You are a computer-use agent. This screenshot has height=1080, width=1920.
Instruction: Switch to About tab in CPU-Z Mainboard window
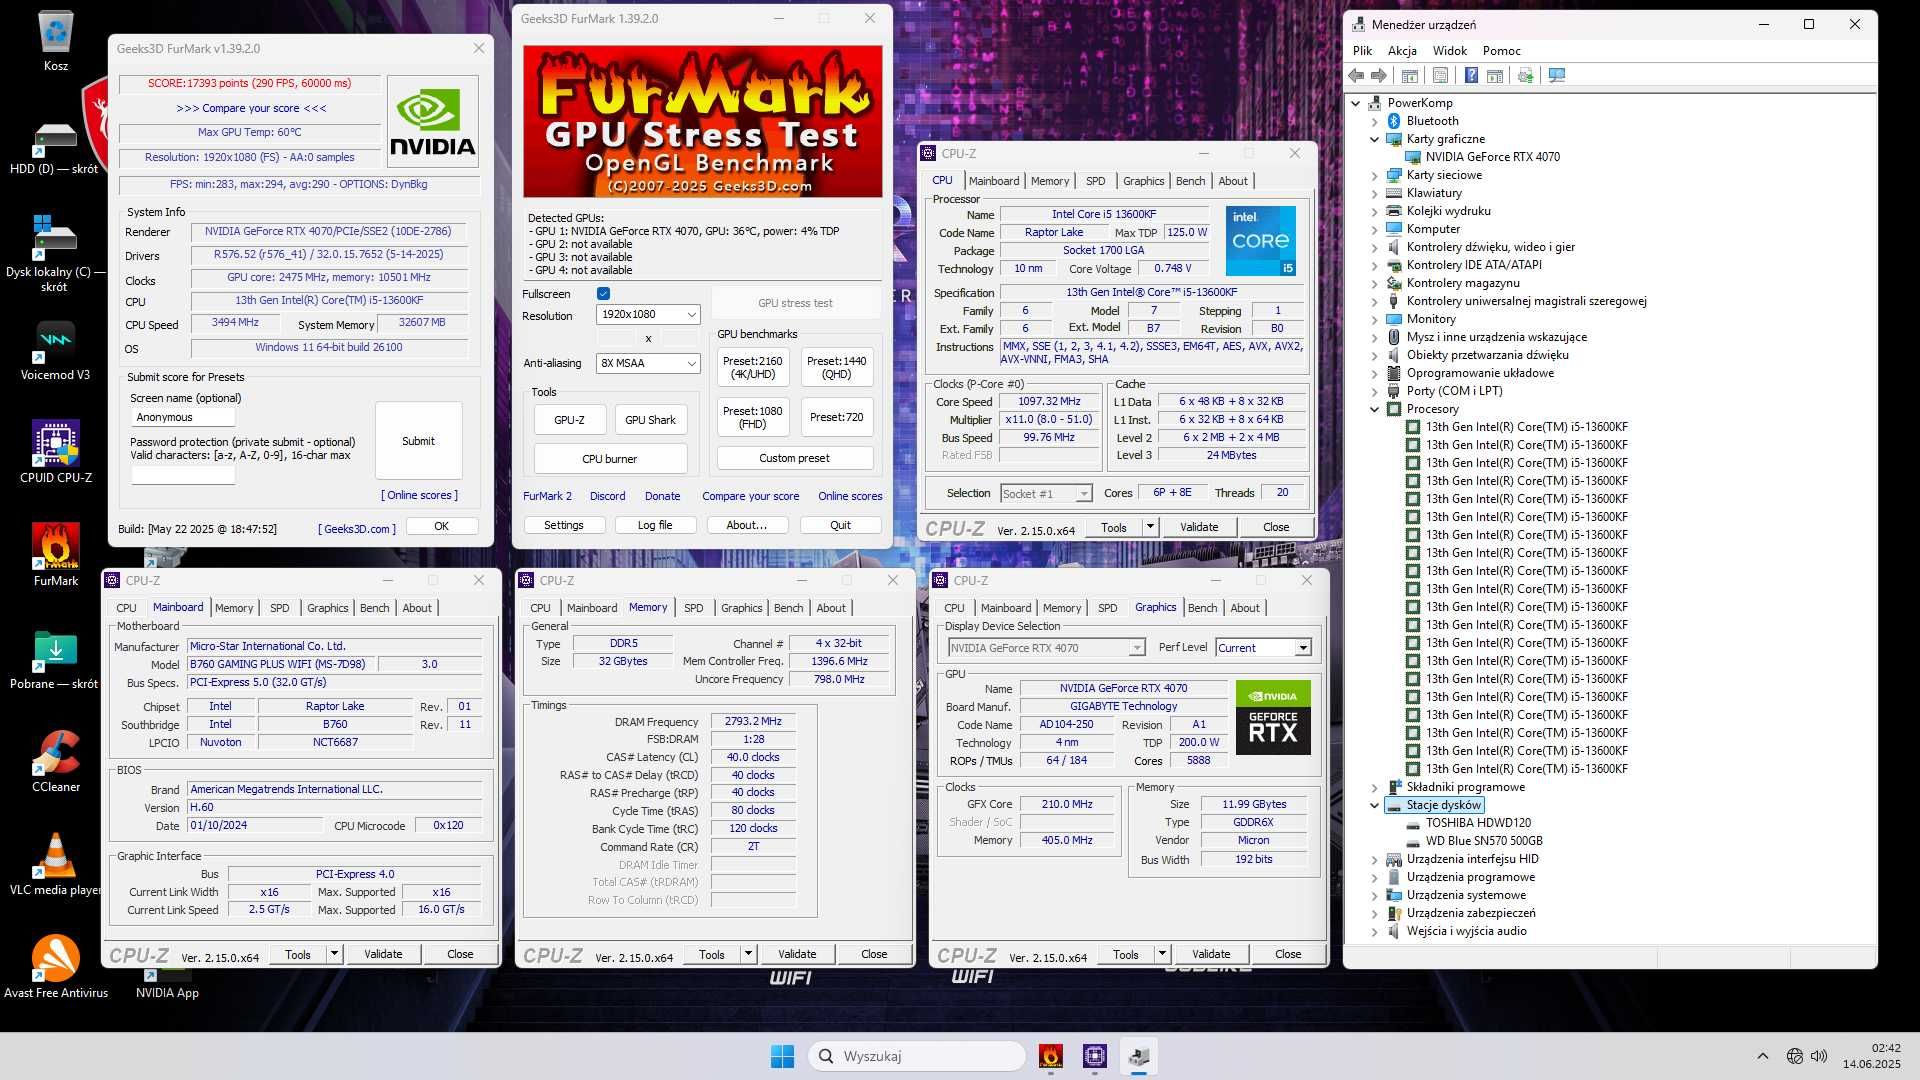pyautogui.click(x=417, y=608)
